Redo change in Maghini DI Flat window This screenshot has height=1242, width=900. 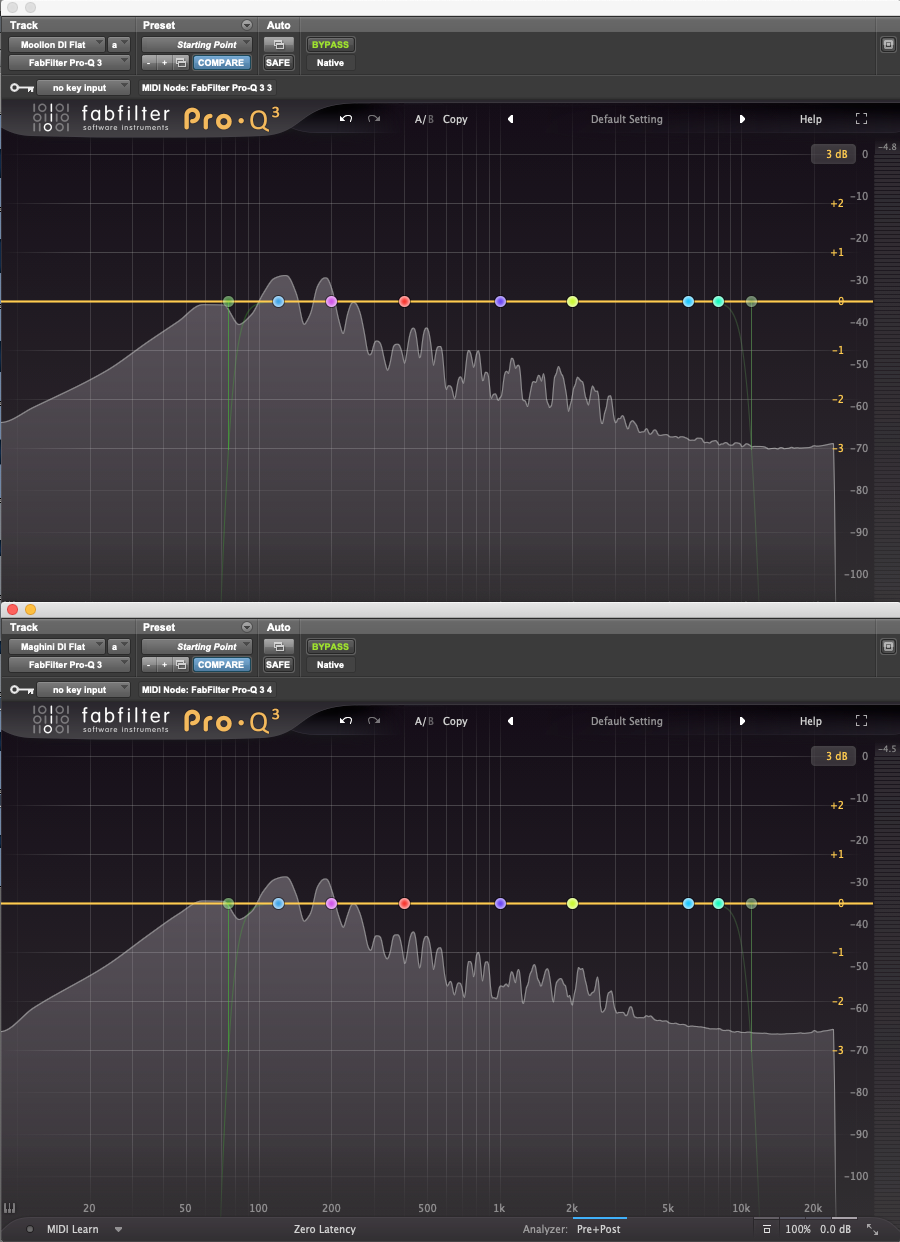374,721
